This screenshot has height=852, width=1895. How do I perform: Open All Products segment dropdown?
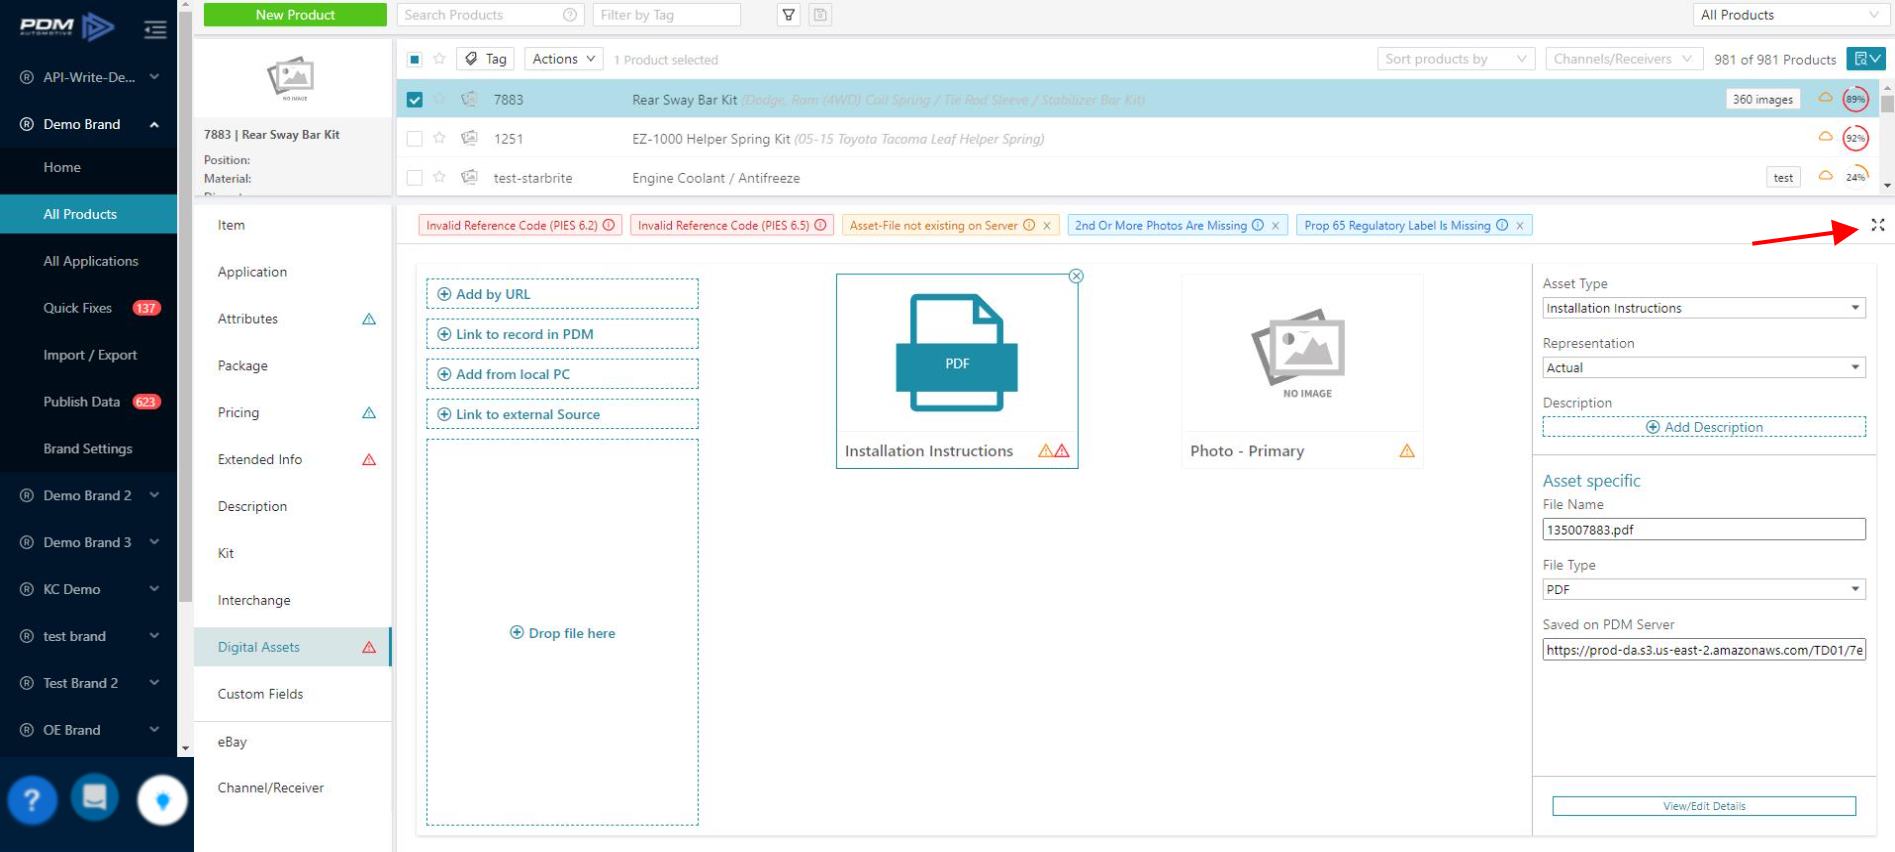[1789, 15]
